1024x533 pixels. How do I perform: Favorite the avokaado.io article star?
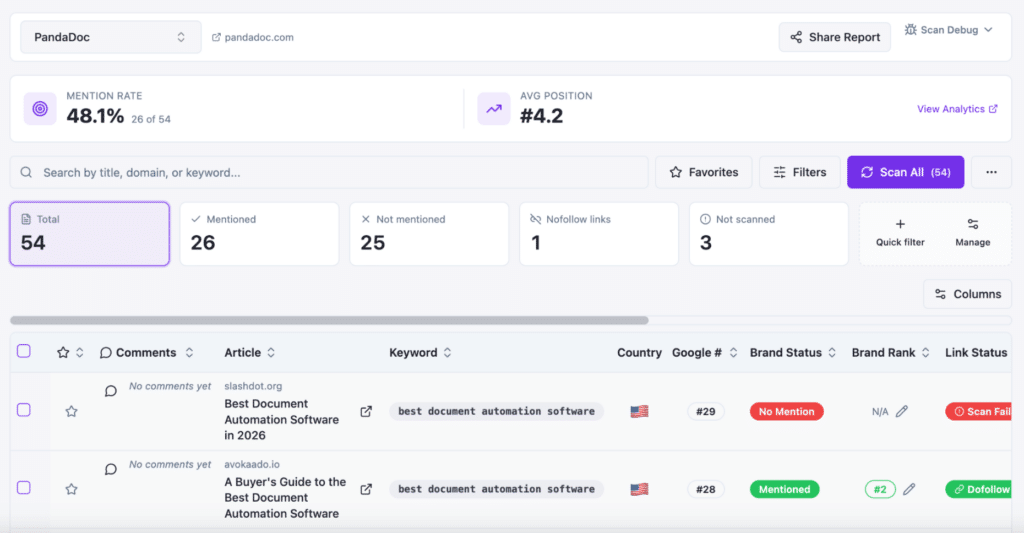point(71,489)
